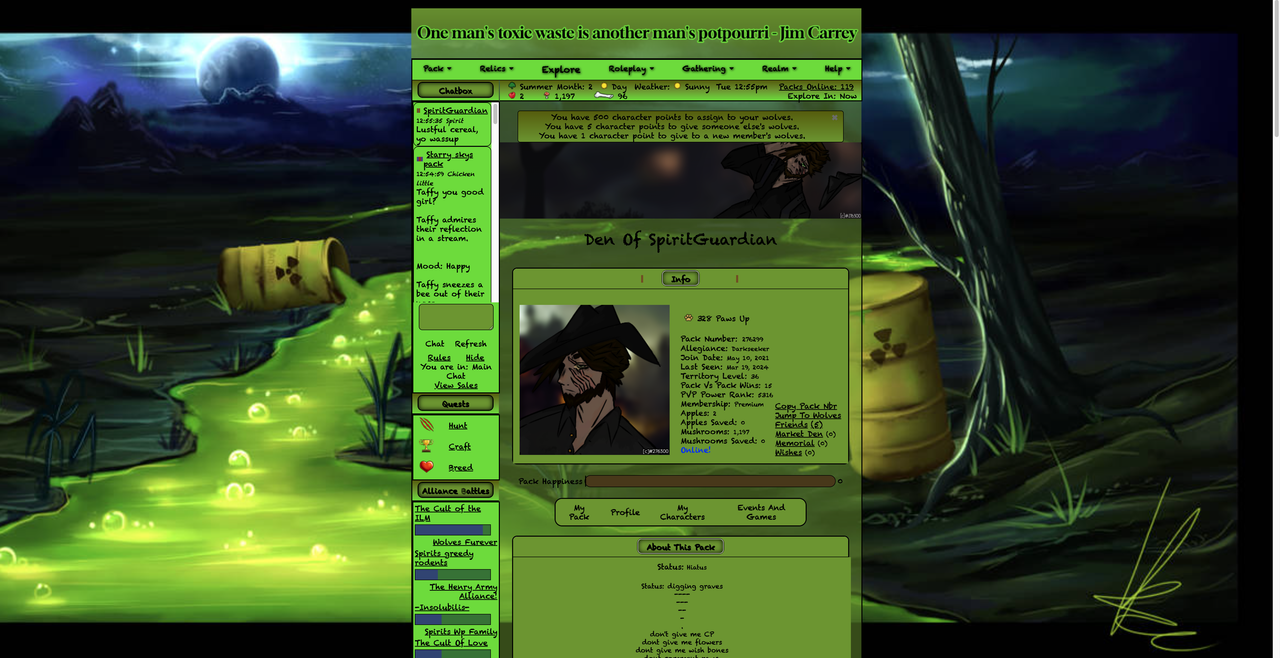Click the Day sun icon

pyautogui.click(x=605, y=86)
